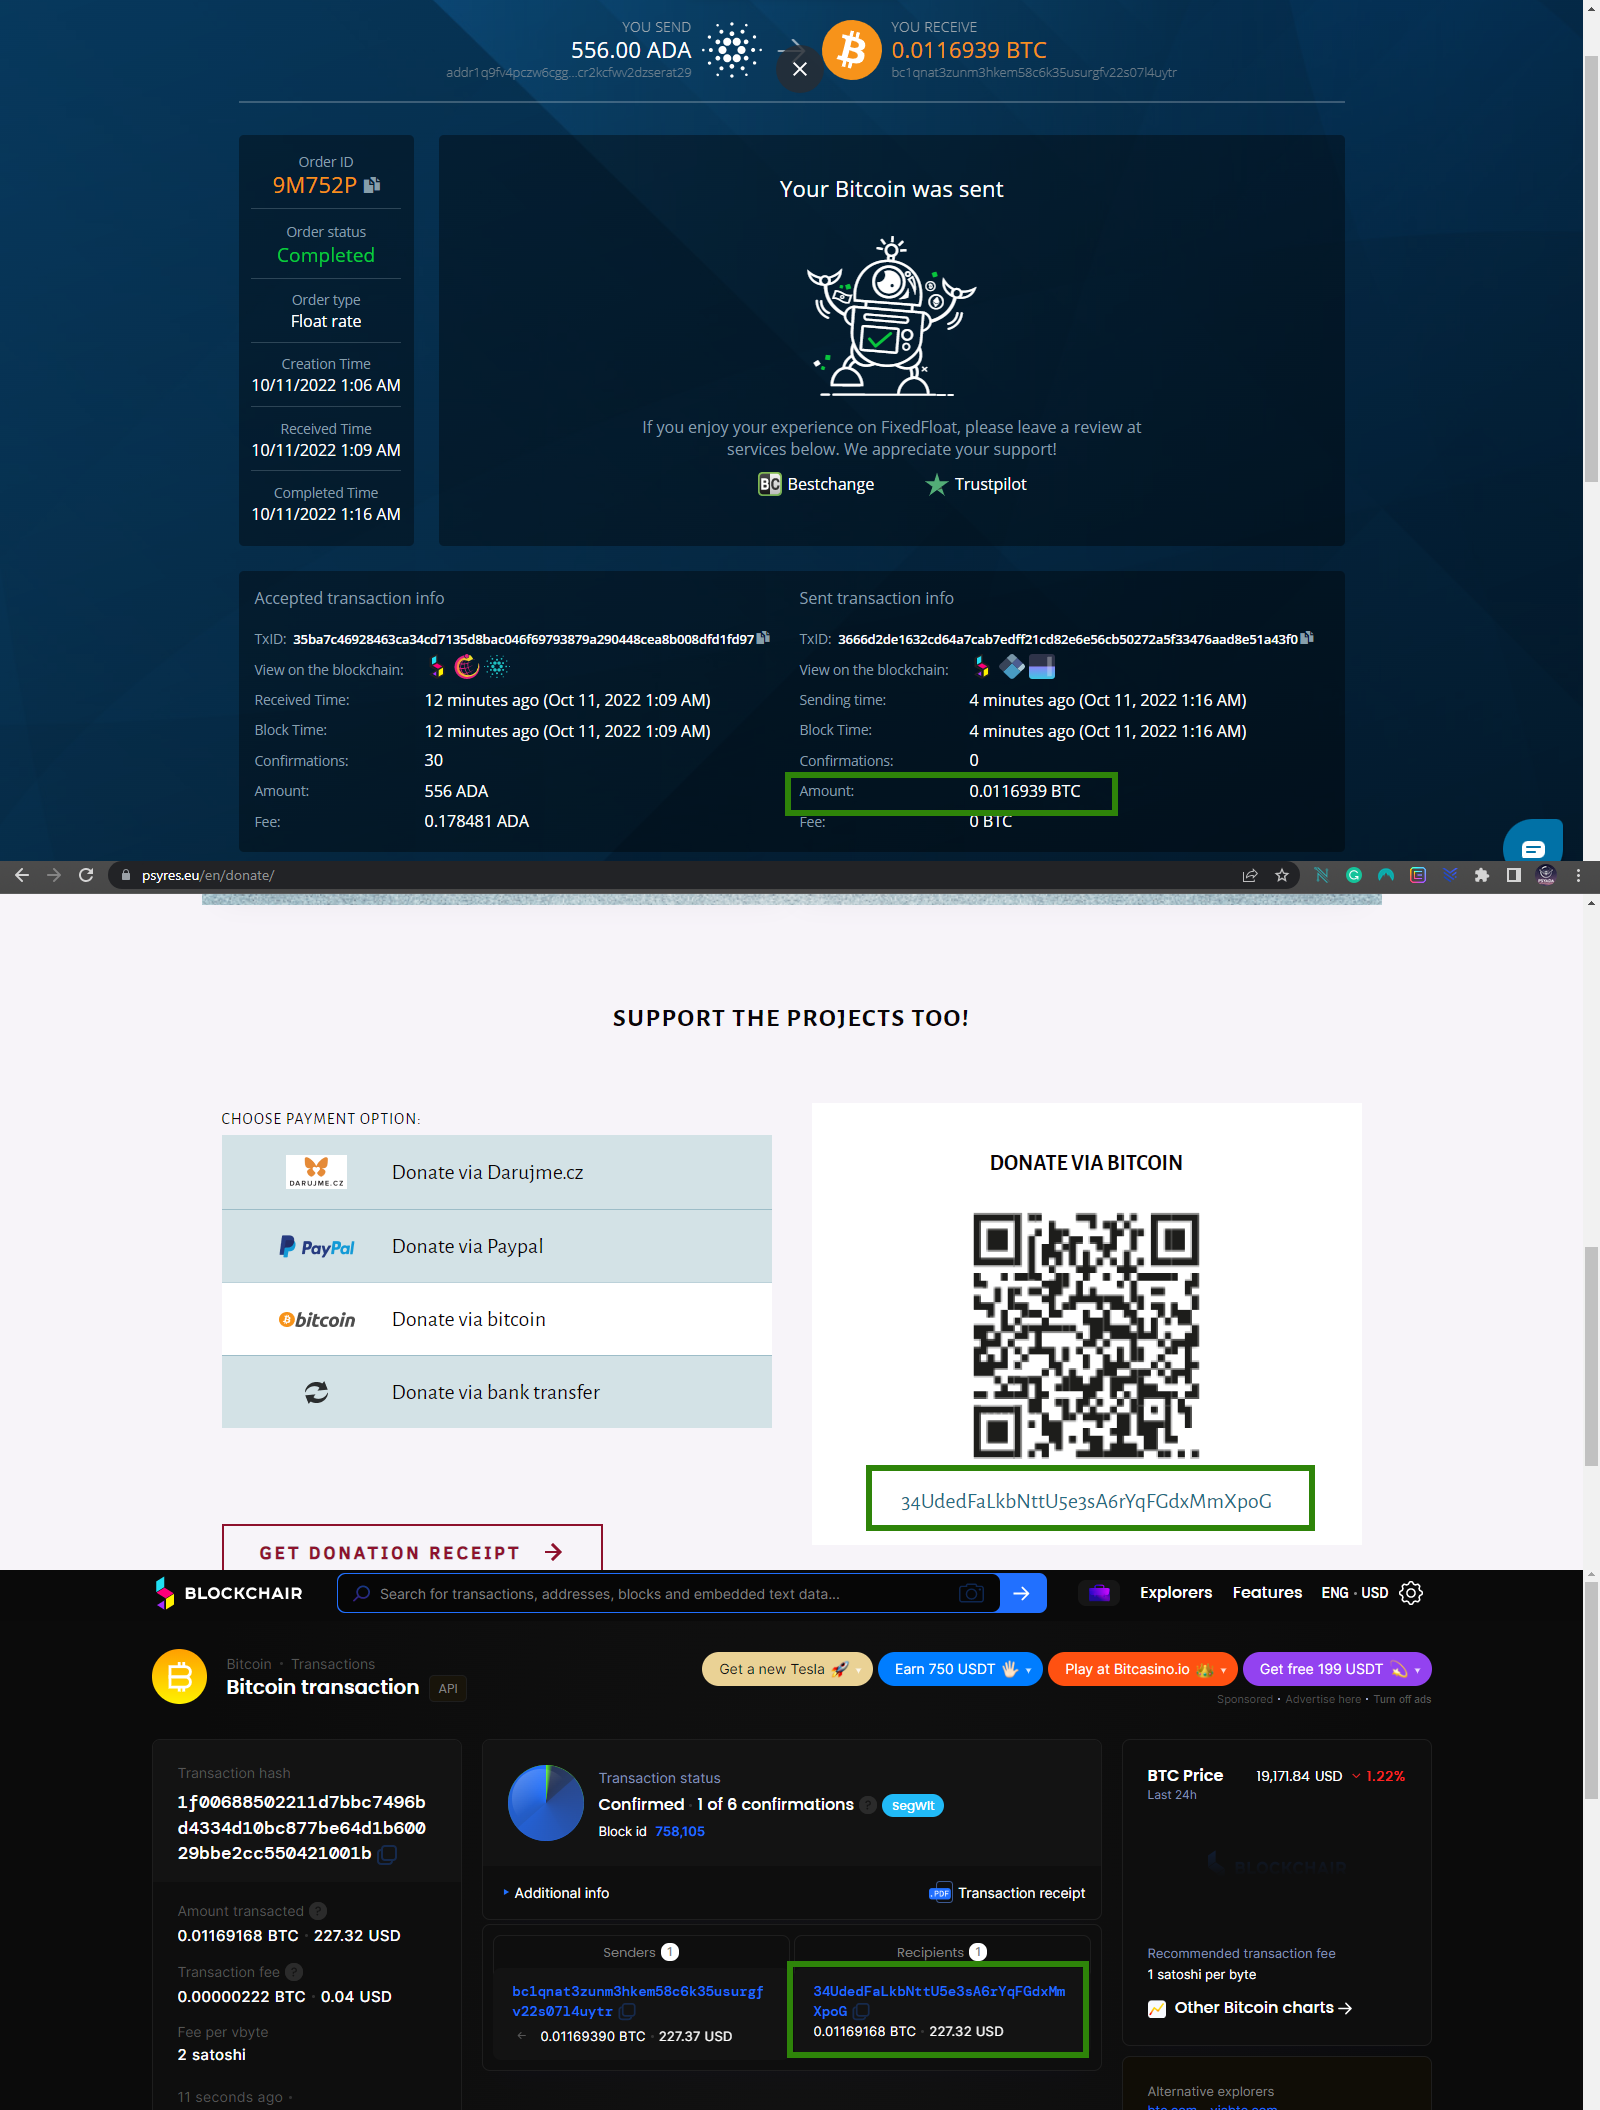Click Advertise here link

[x=1323, y=1699]
